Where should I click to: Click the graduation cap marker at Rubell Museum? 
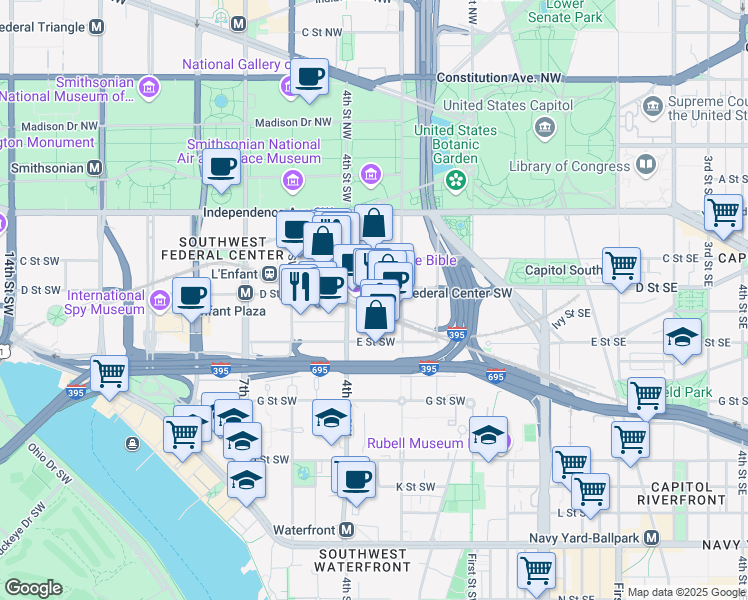point(488,436)
